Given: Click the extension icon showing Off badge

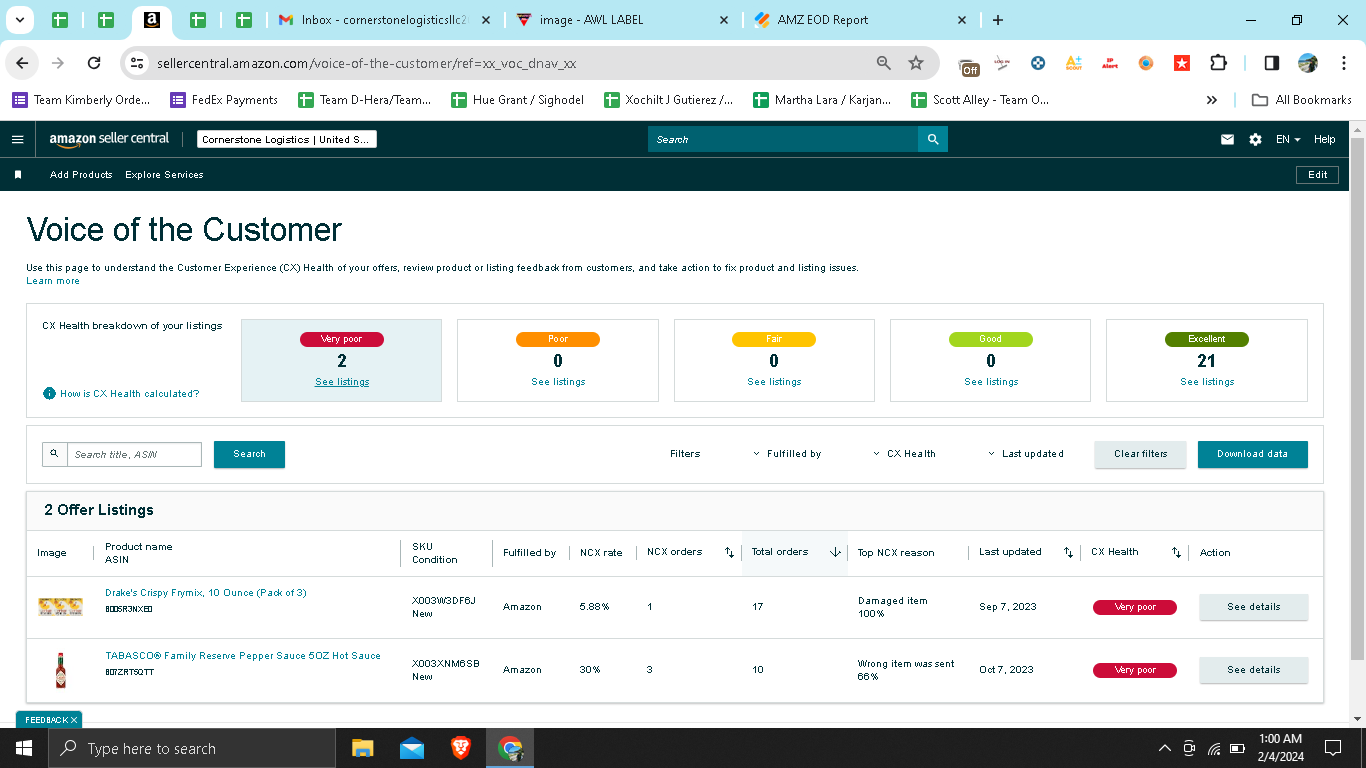Looking at the screenshot, I should [969, 65].
